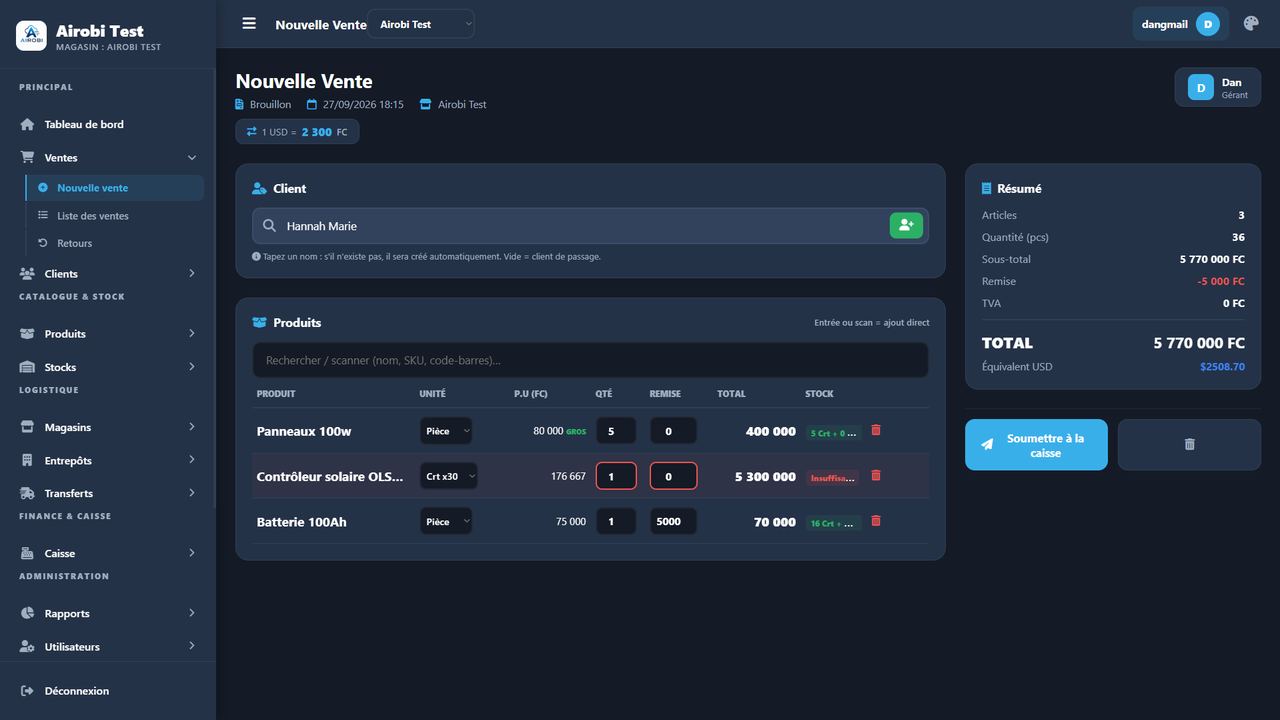
Task: Open the Dan Gérant profile badge
Action: coord(1217,87)
